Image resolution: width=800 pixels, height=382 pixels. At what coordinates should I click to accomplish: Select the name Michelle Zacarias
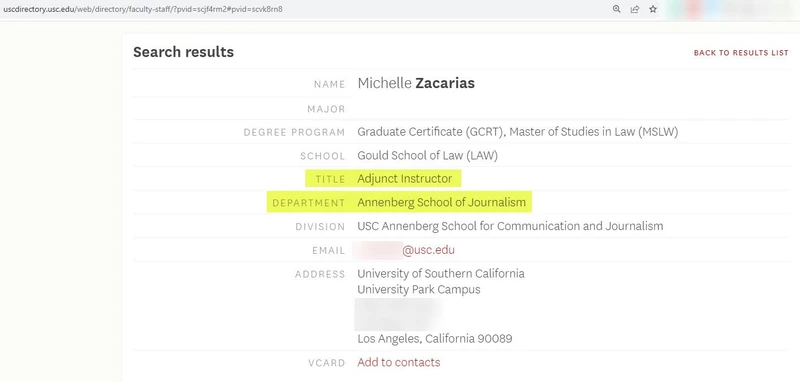(x=416, y=83)
